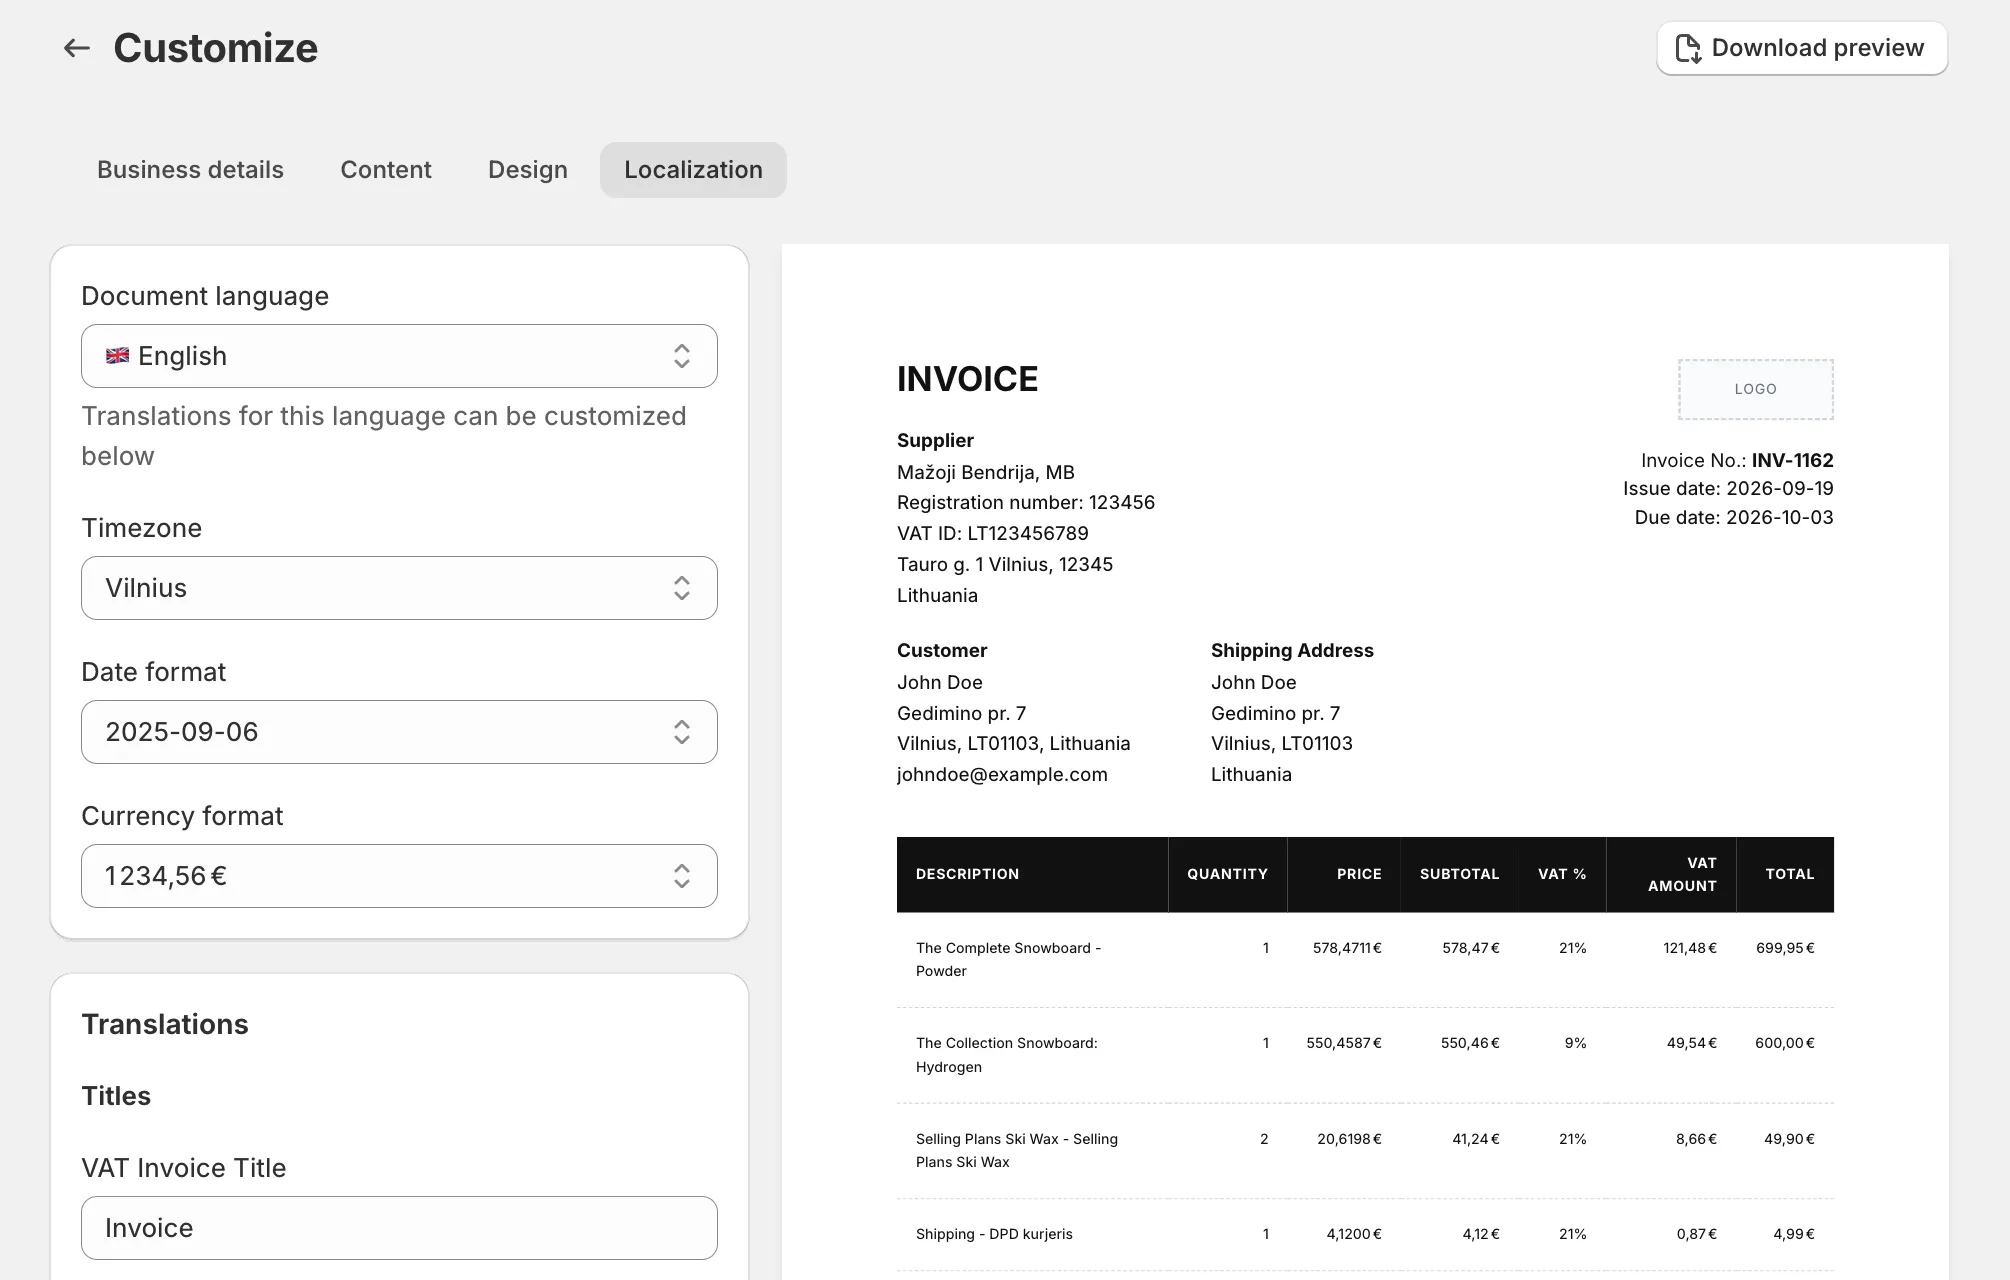Click The Collection Snowboard: Hydrogen description

click(x=1006, y=1055)
